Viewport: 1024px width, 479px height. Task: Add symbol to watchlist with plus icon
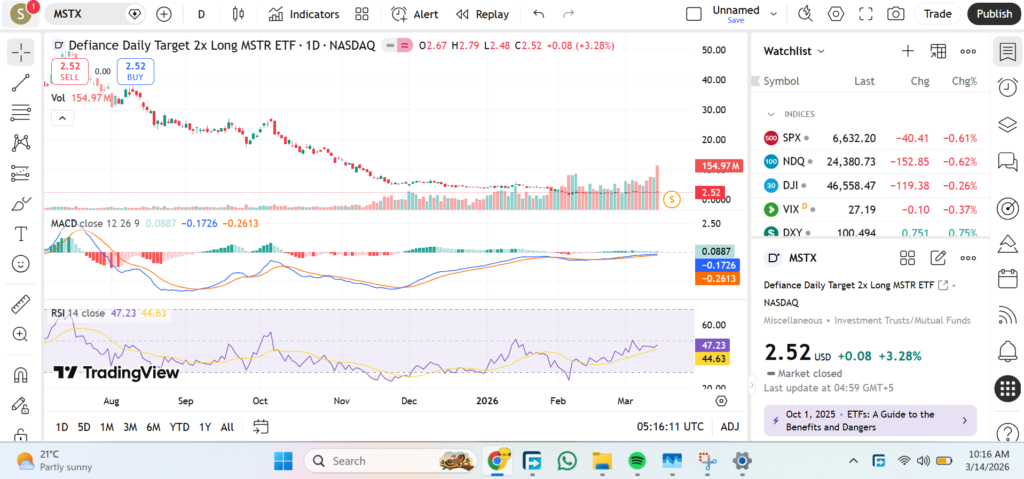point(907,51)
